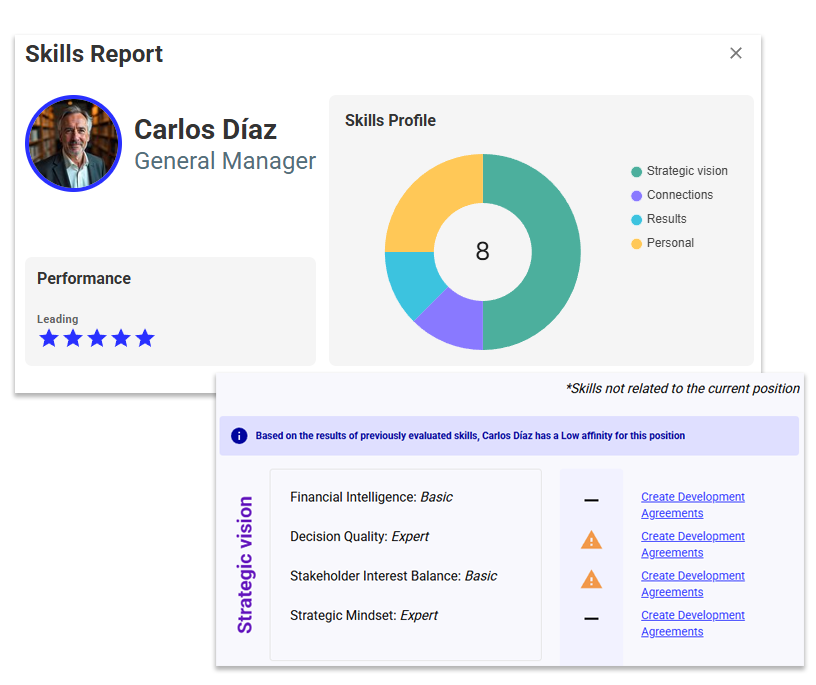Open Create Development Agreements for Strategic Mindset

692,623
